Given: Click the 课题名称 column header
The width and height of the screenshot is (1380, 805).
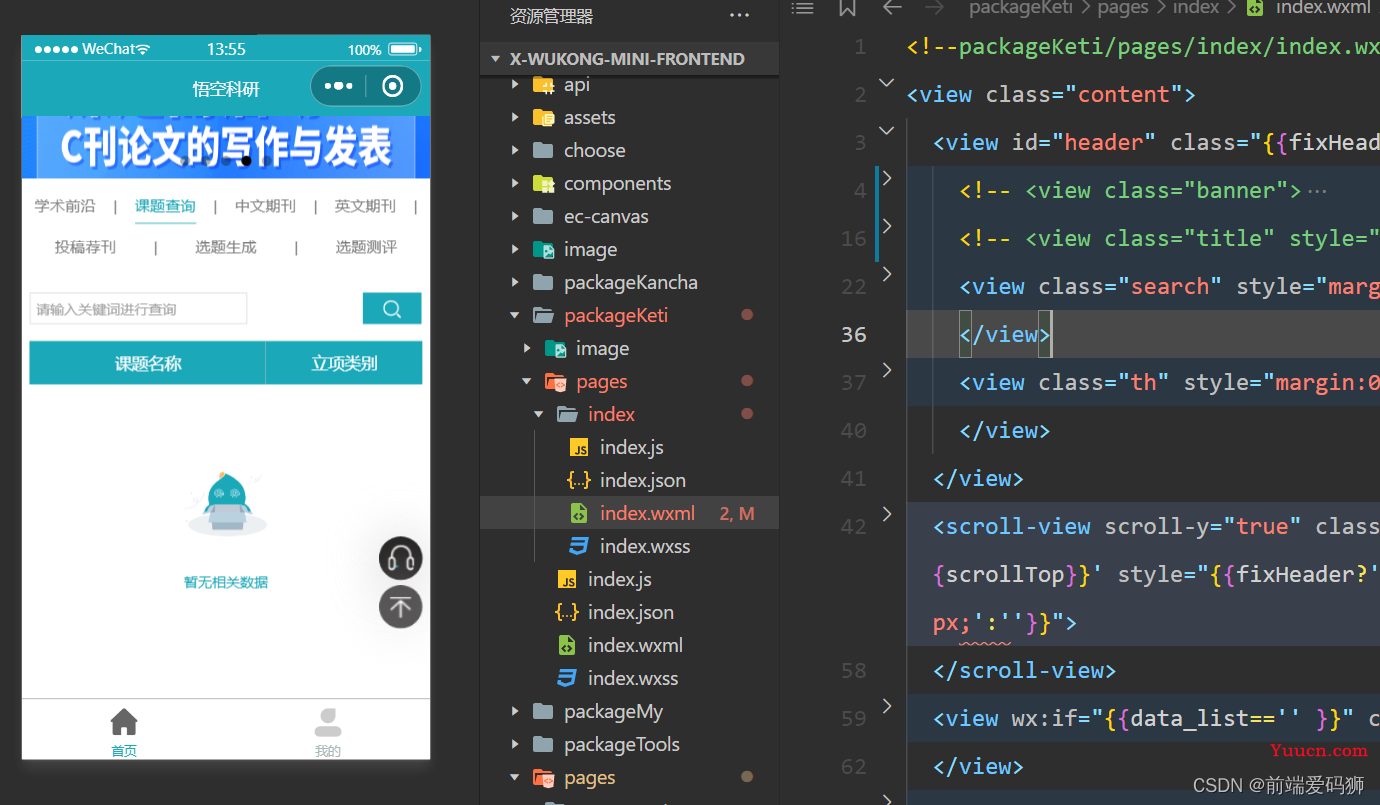Looking at the screenshot, I should 147,363.
